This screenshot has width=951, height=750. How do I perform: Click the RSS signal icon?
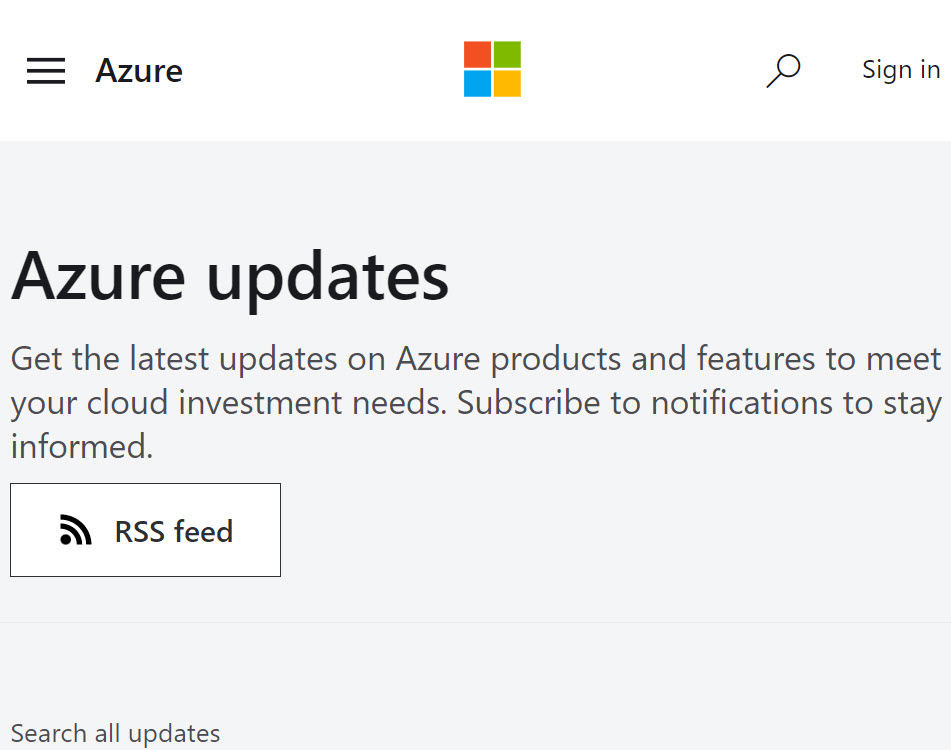click(x=76, y=530)
